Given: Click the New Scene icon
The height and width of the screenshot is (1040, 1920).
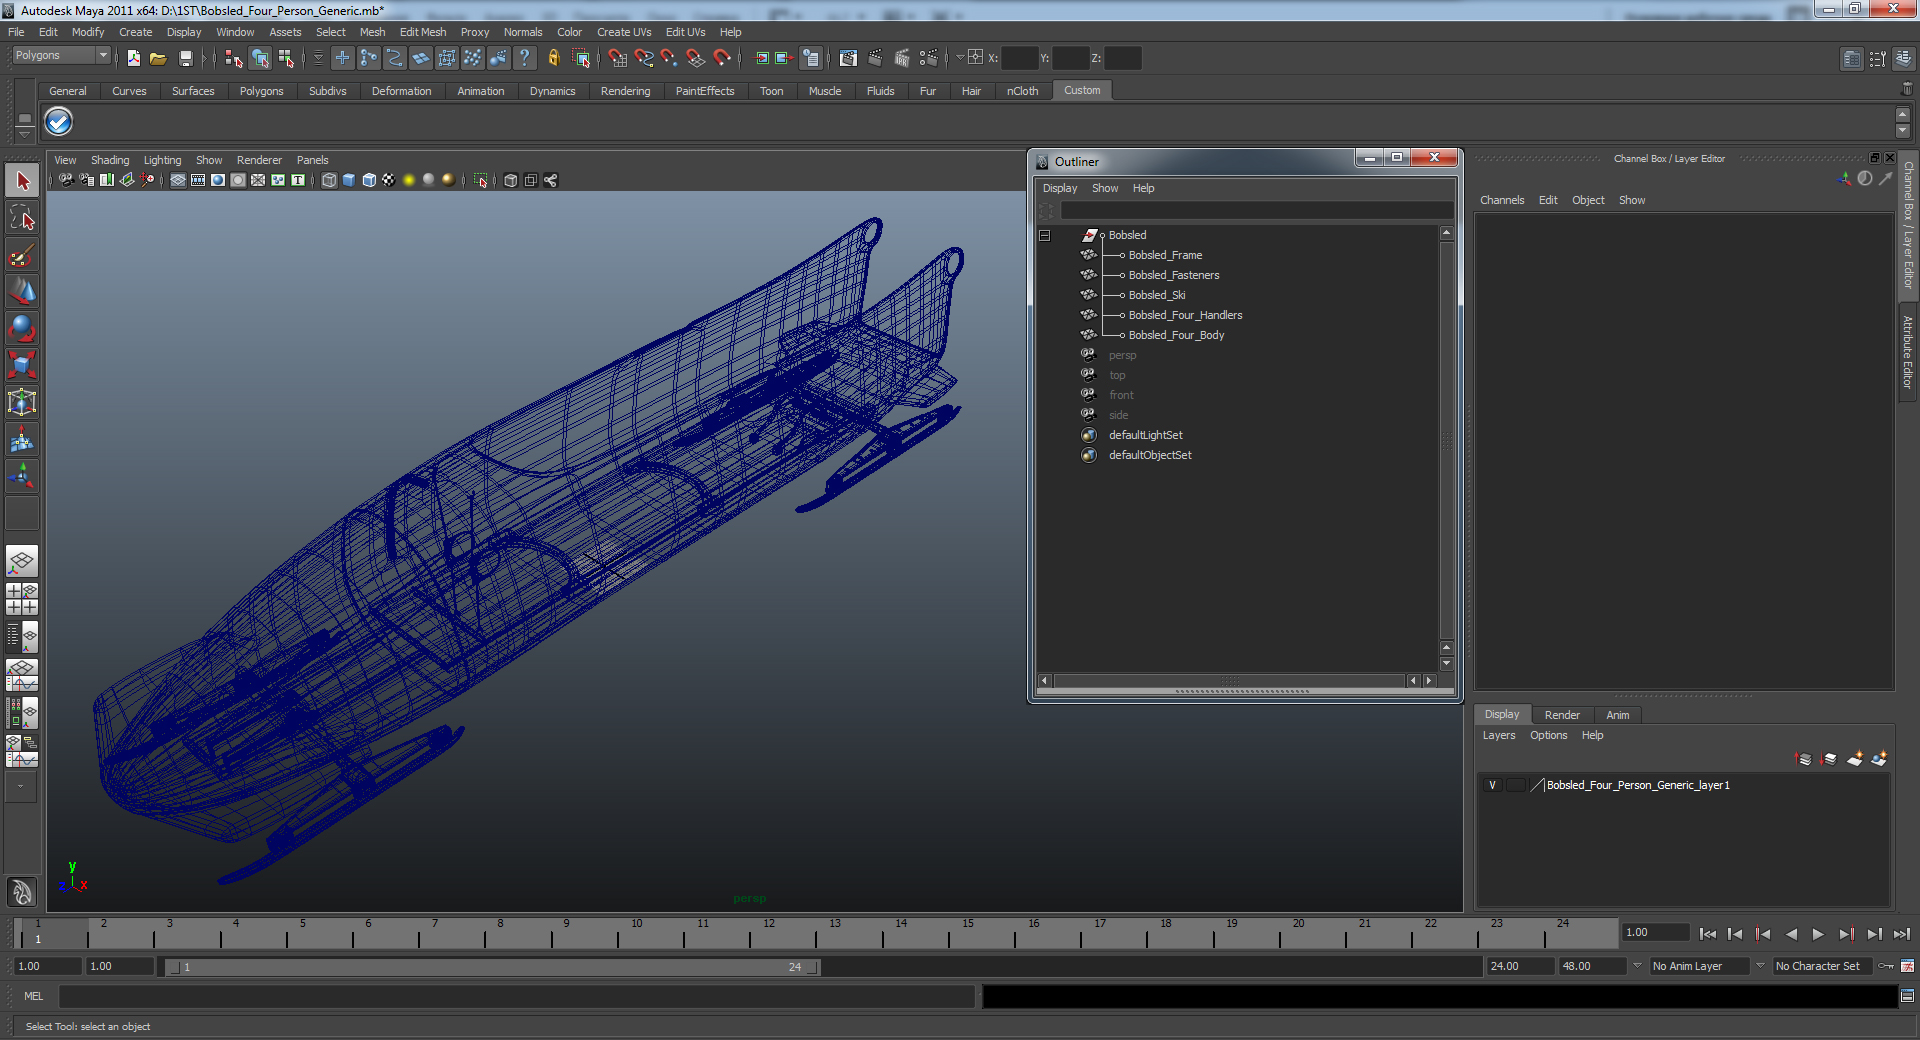Looking at the screenshot, I should tap(134, 58).
